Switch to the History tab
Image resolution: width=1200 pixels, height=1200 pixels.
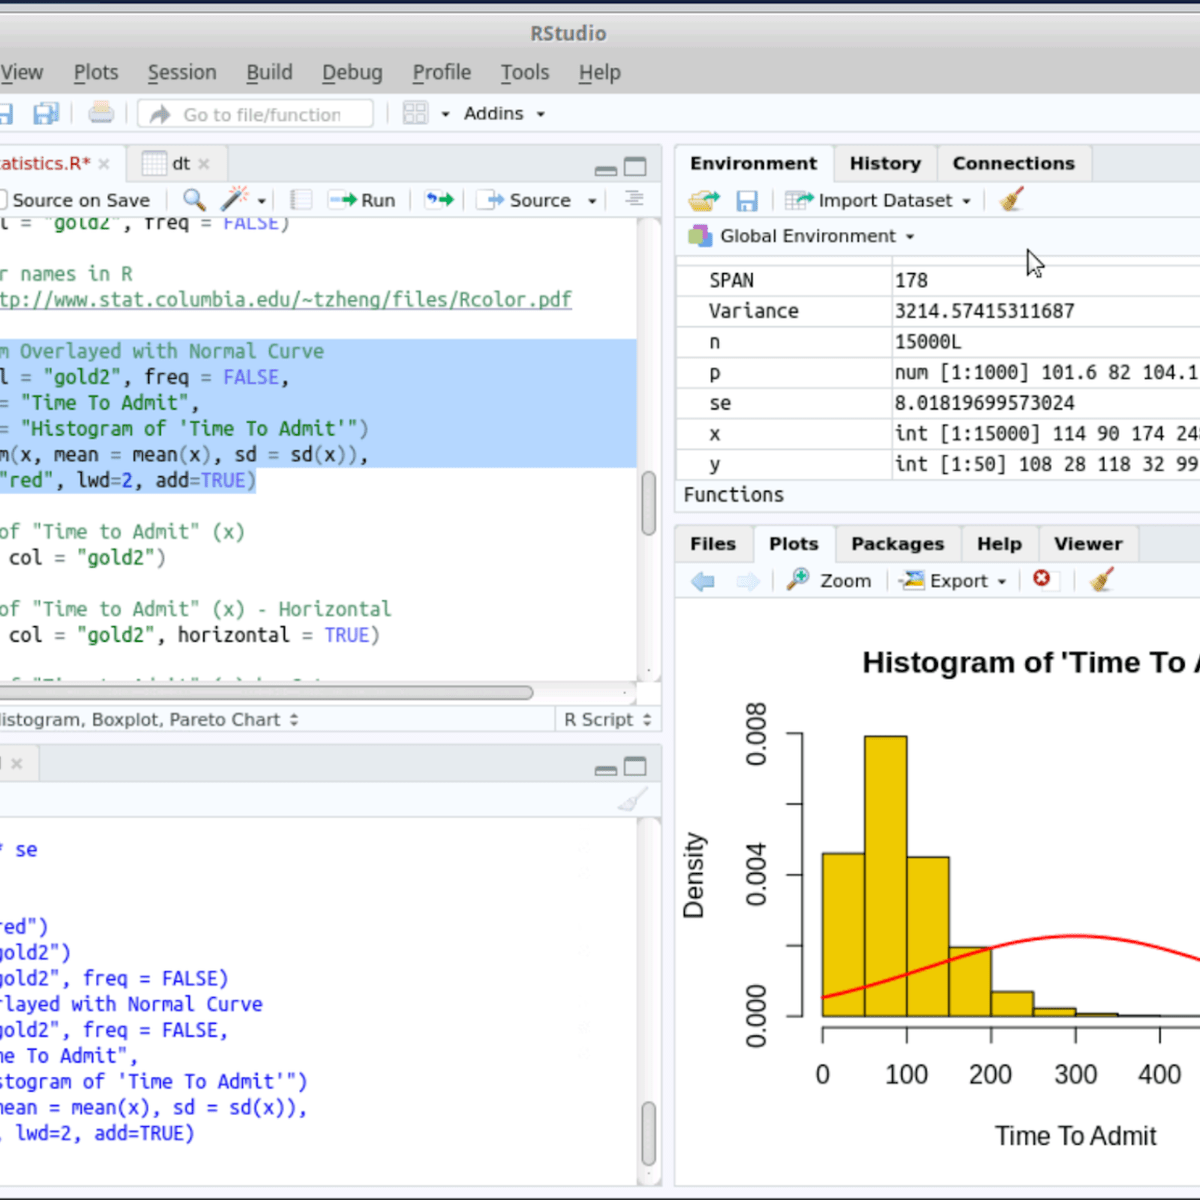click(884, 162)
